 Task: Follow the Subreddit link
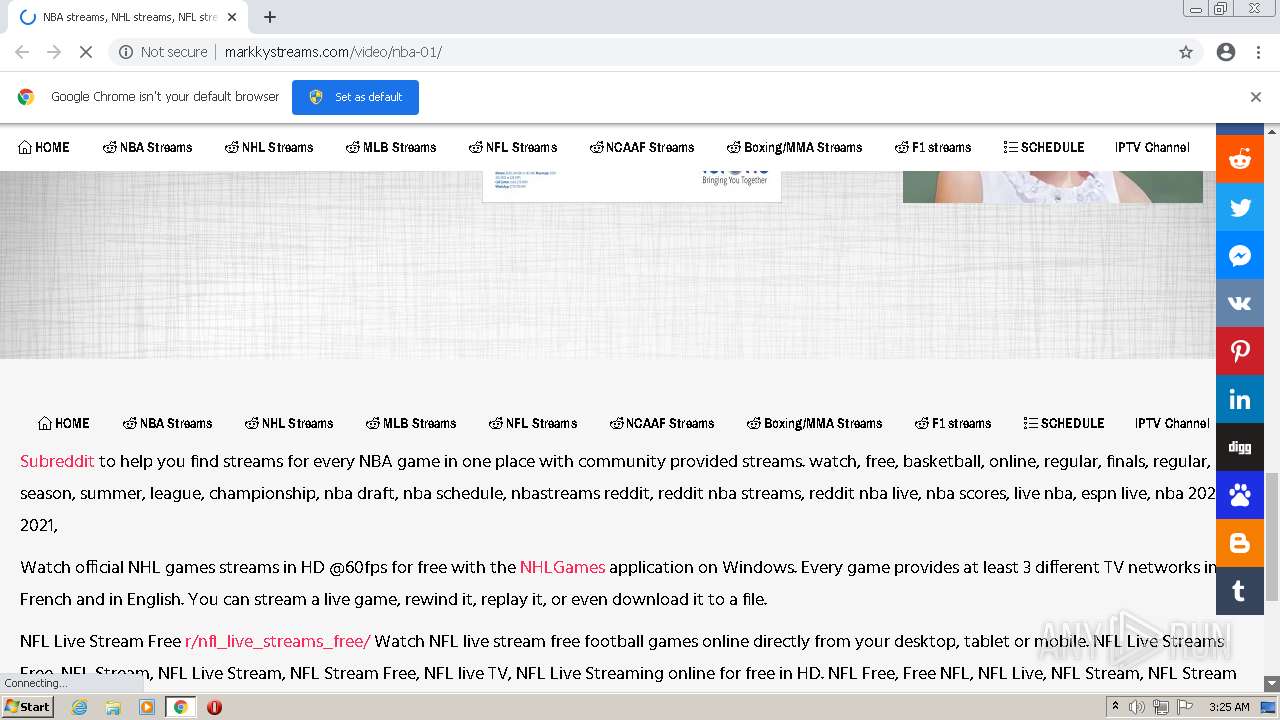point(57,461)
